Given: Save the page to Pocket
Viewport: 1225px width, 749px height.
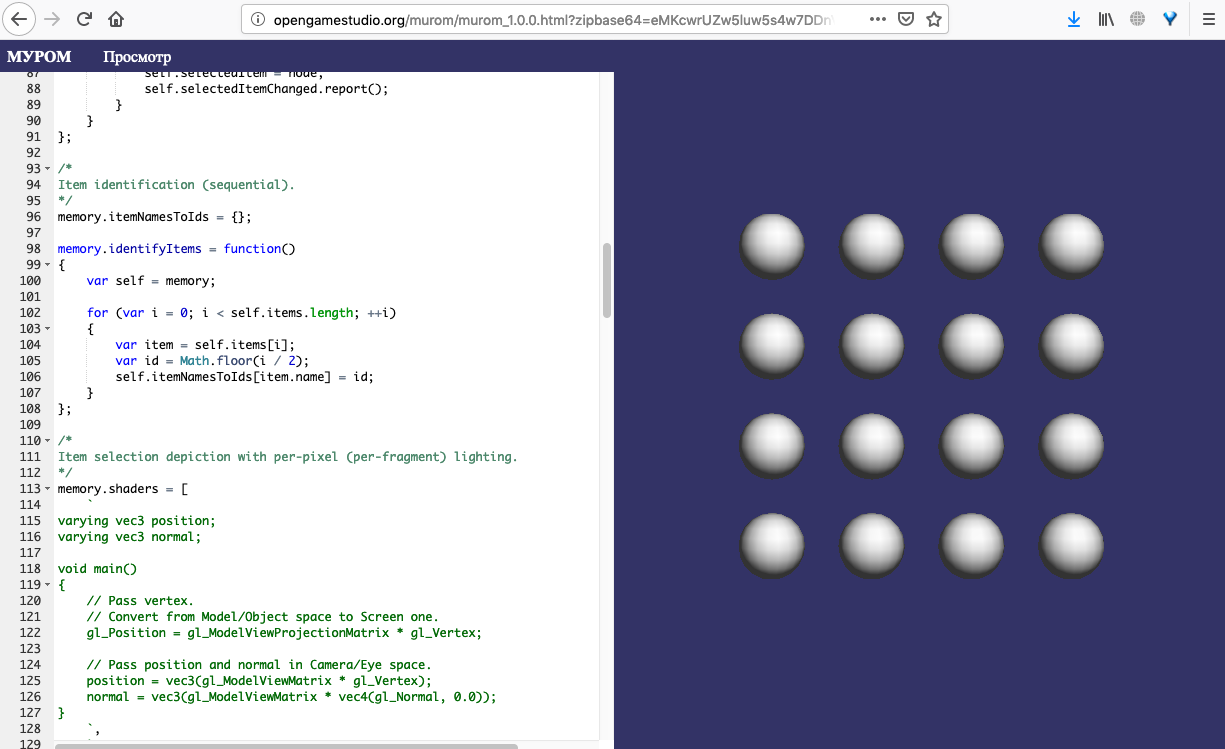Looking at the screenshot, I should (x=905, y=19).
